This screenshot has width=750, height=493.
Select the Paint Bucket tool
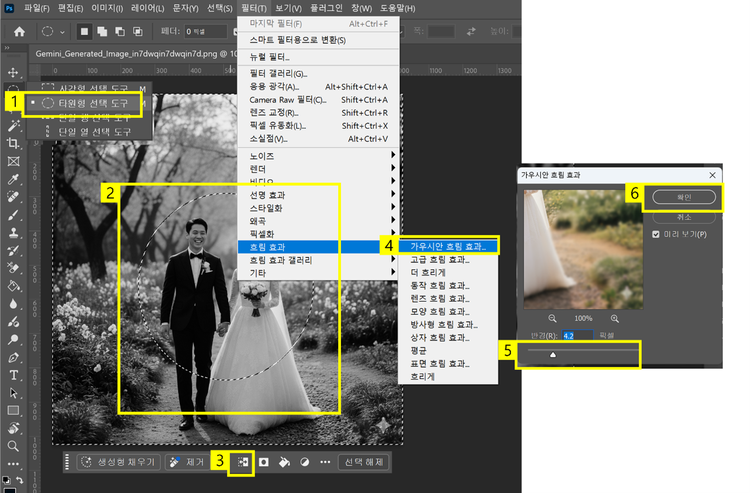[13, 286]
